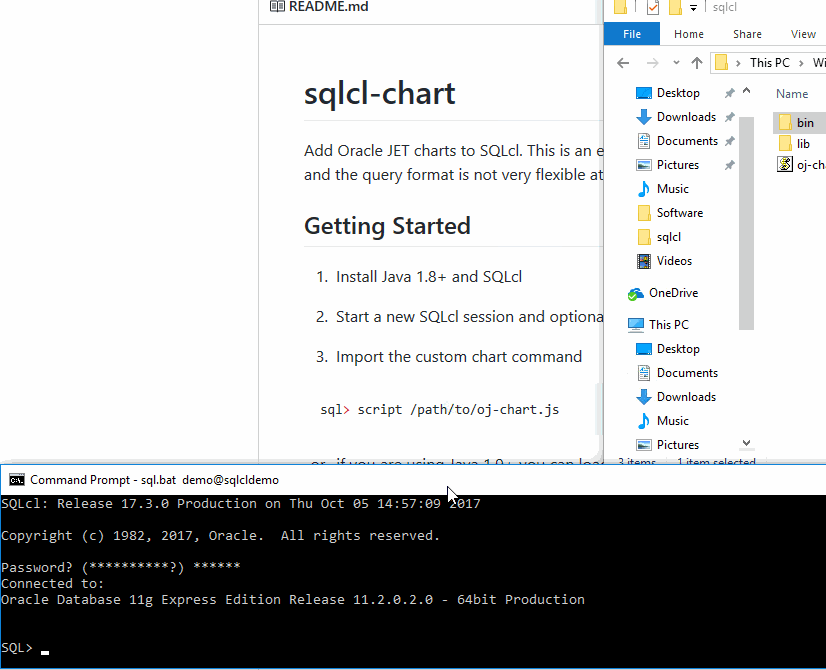Open Pictures under This PC

point(677,445)
